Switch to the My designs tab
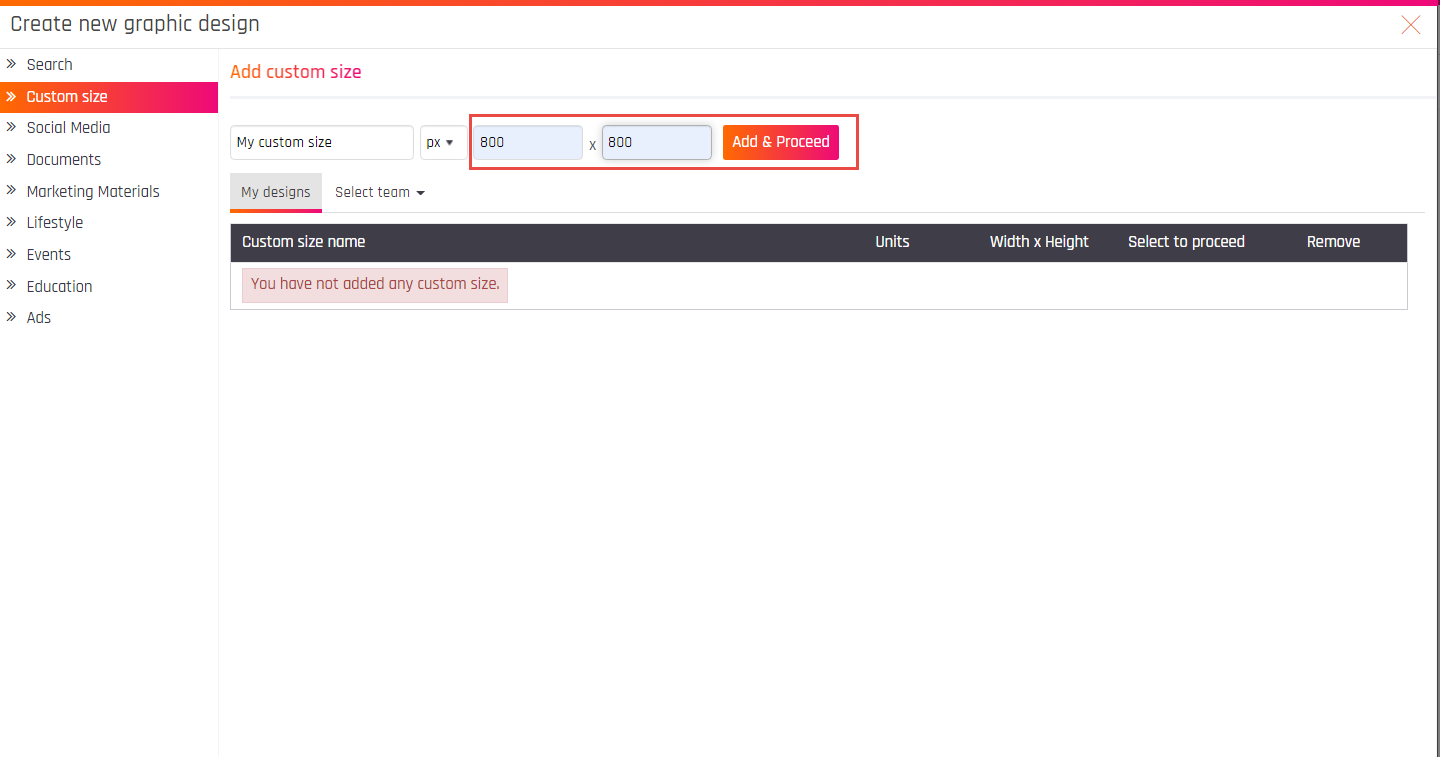1440x757 pixels. (276, 192)
